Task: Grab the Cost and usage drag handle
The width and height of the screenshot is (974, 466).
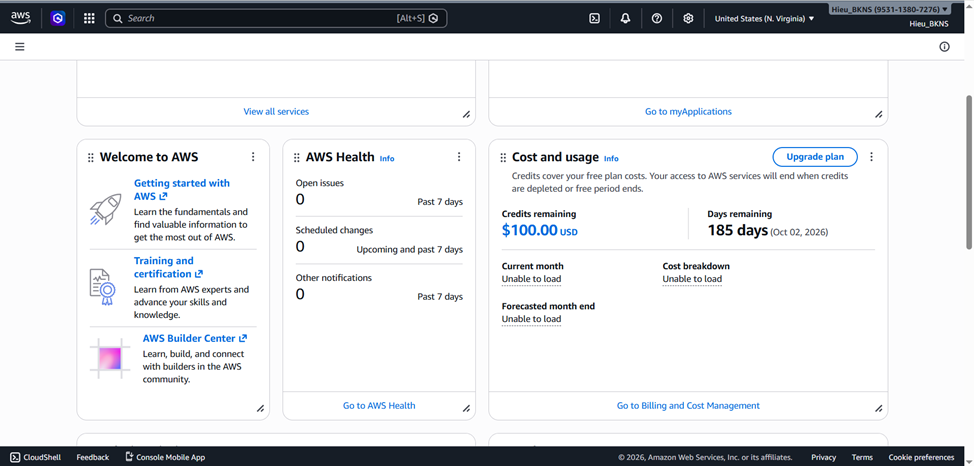Action: pos(503,158)
